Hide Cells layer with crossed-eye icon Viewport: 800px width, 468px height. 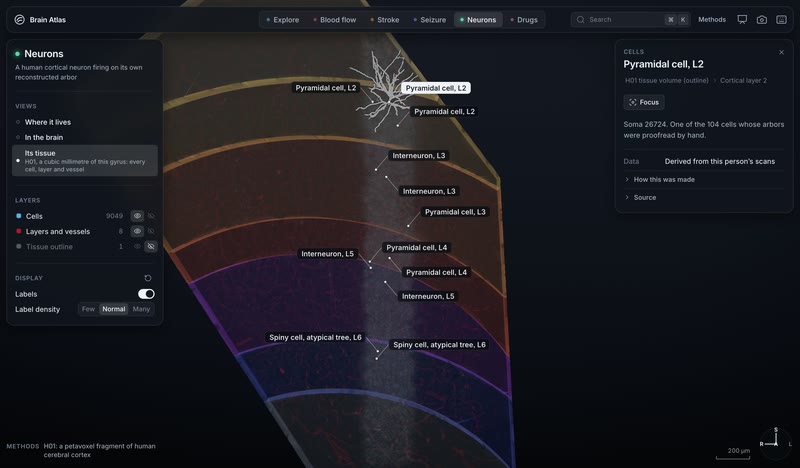[x=151, y=216]
